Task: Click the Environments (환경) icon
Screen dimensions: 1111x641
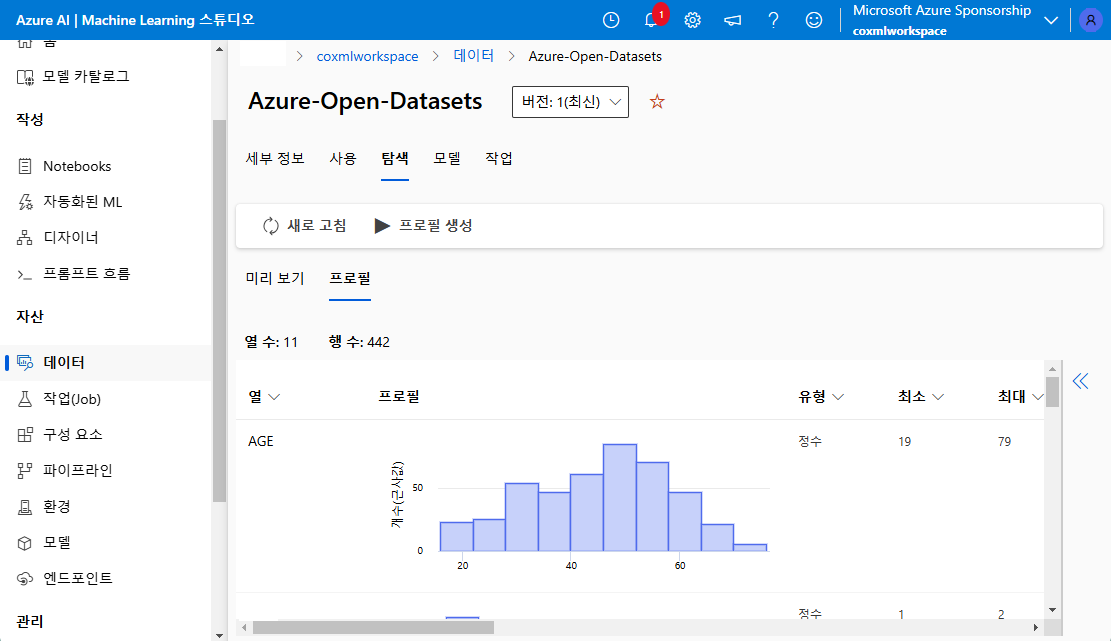Action: point(25,506)
